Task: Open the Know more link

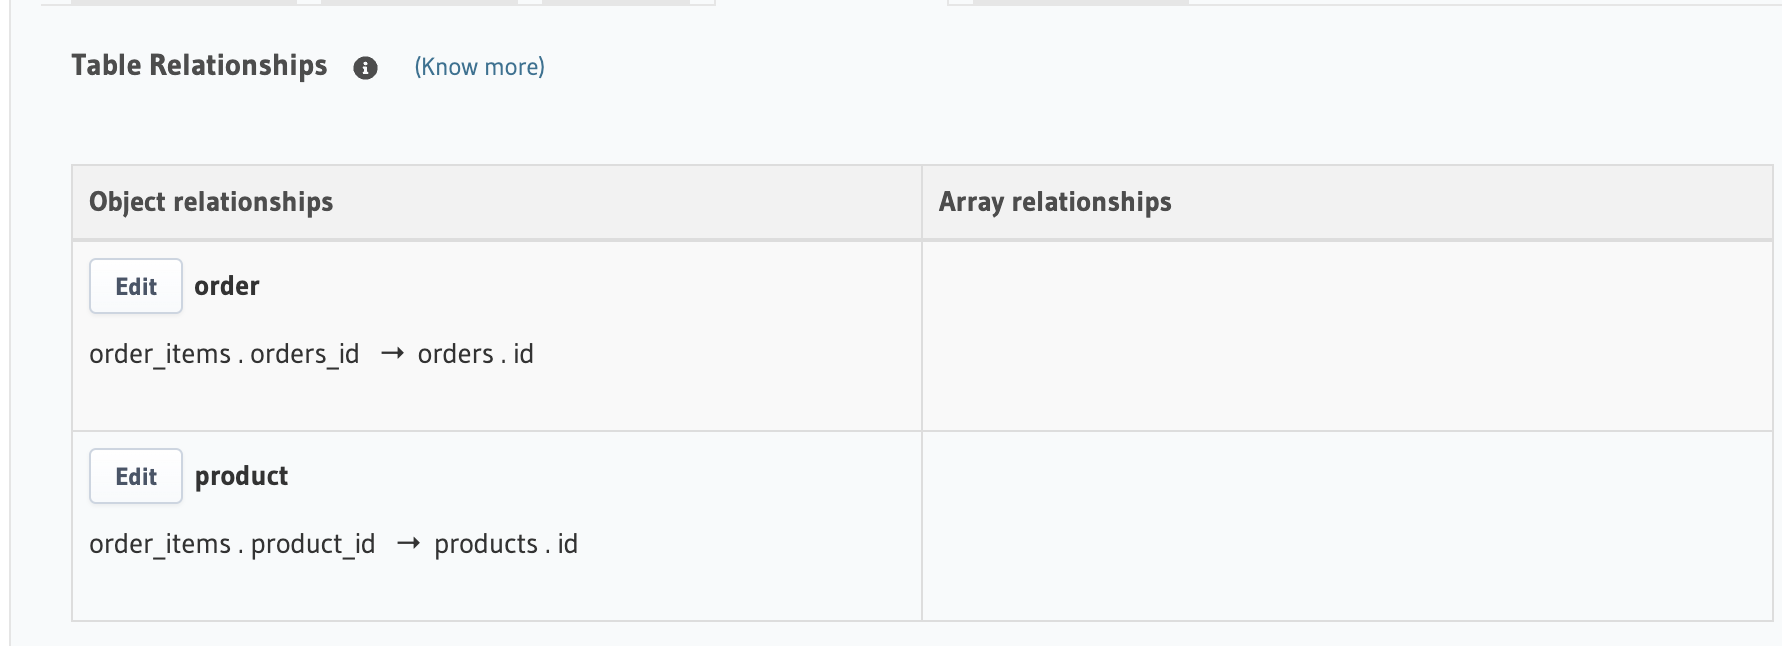Action: pyautogui.click(x=479, y=67)
